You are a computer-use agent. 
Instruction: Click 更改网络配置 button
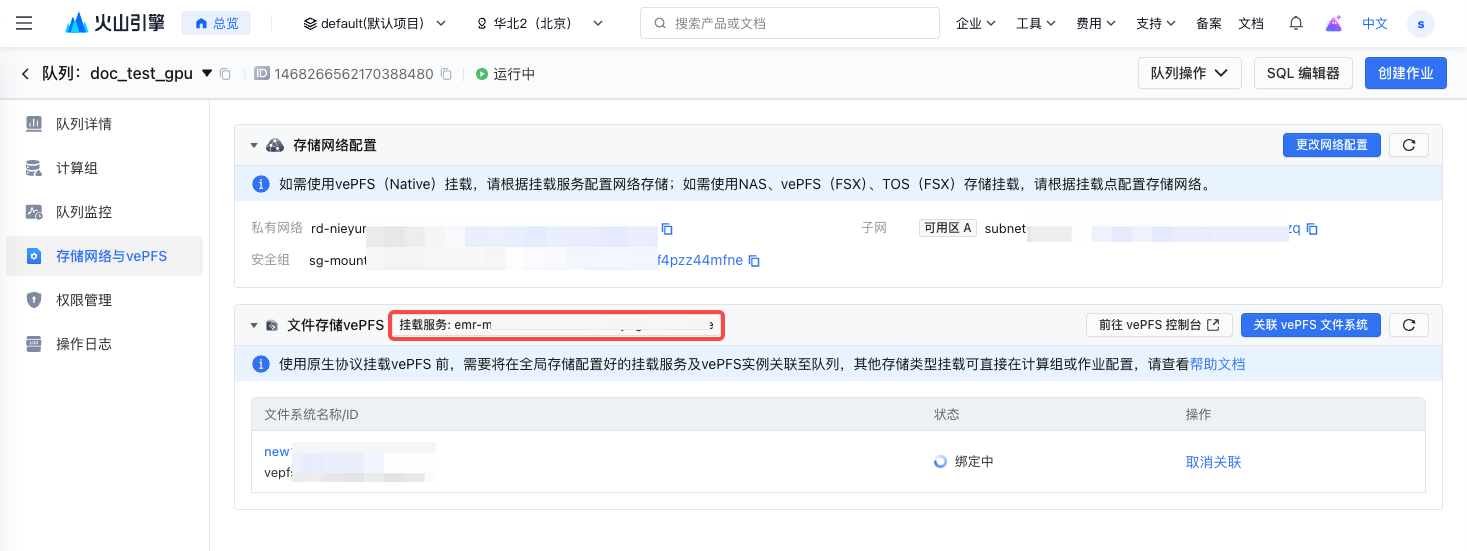tap(1332, 145)
